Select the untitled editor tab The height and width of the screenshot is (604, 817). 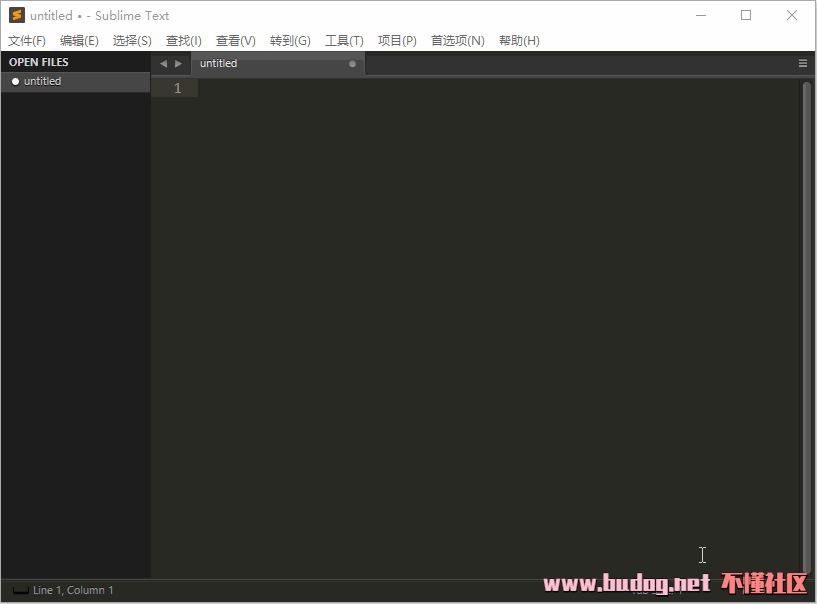(x=278, y=64)
